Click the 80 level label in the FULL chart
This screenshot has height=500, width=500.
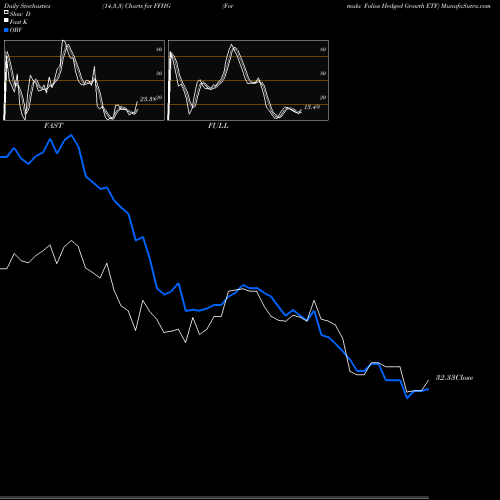point(323,49)
